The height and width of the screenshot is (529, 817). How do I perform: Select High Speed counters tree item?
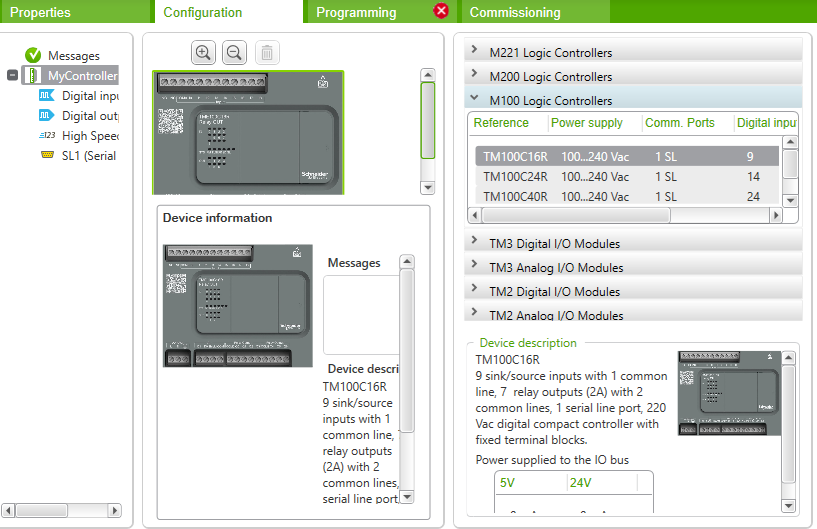(x=90, y=136)
